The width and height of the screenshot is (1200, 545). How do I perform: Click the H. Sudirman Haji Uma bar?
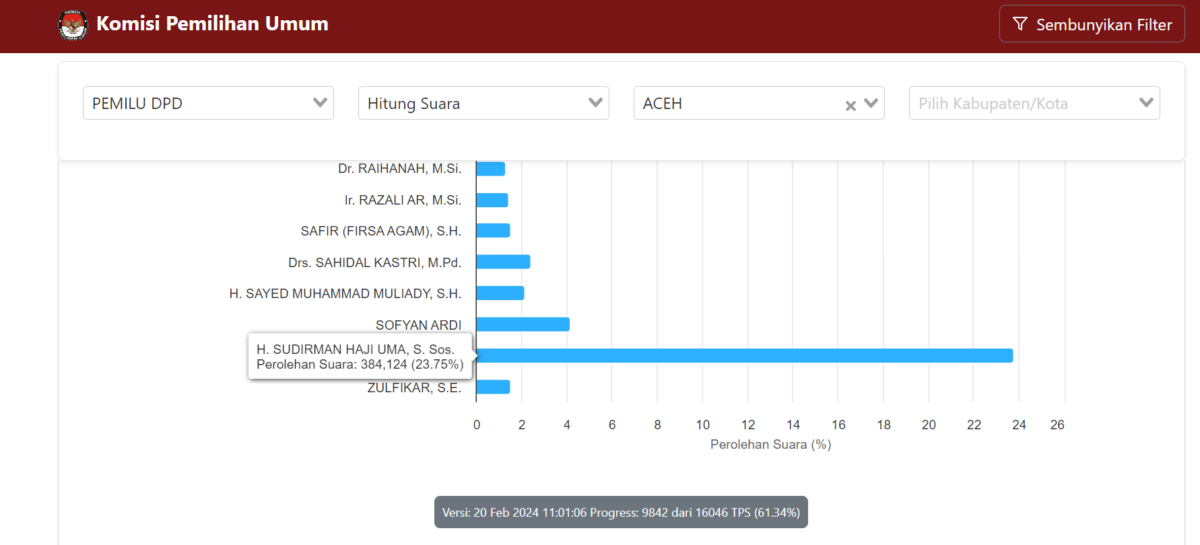tap(744, 355)
